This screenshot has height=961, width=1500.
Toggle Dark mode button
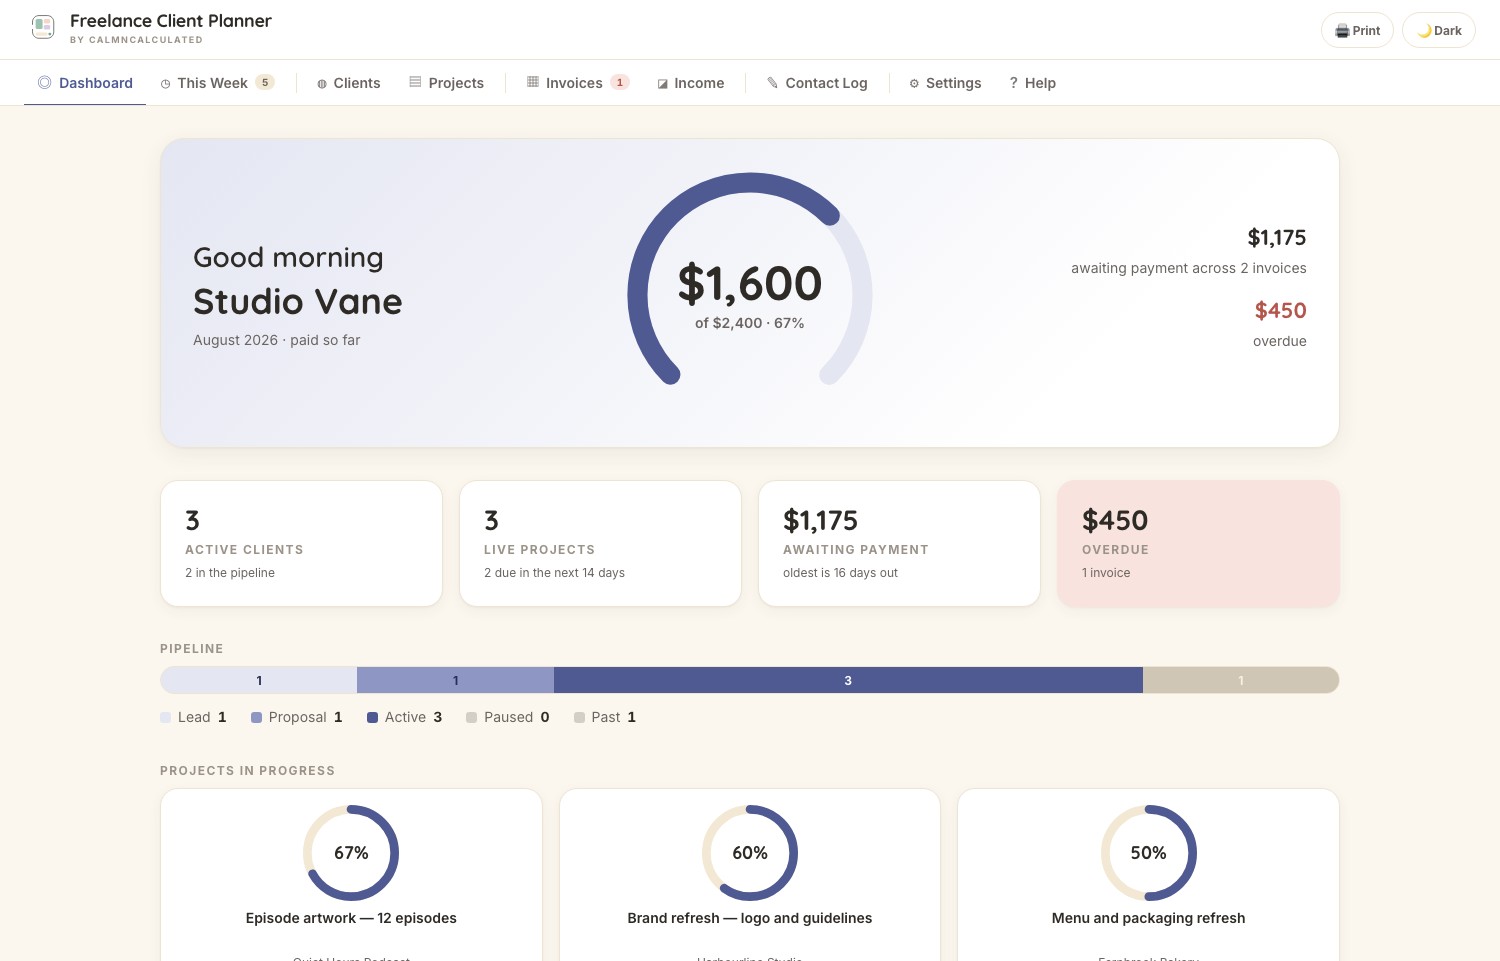(1439, 30)
